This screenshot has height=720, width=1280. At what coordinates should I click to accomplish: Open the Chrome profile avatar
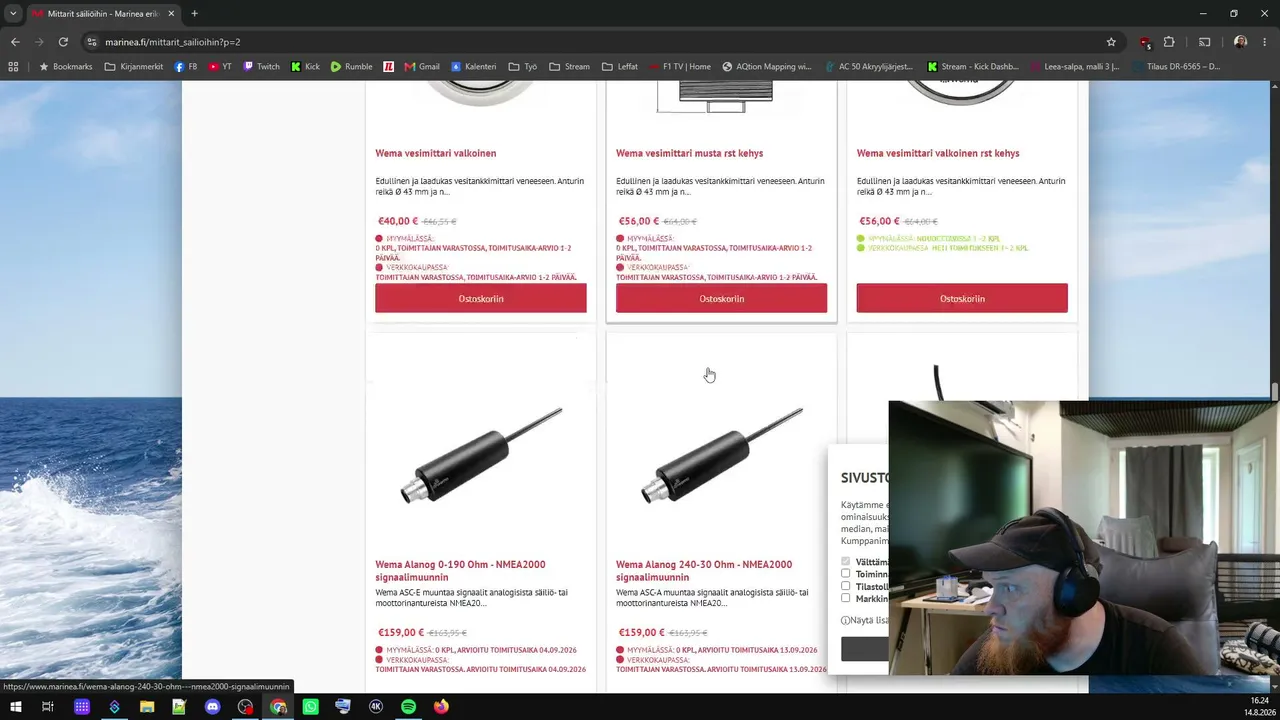tap(1240, 42)
